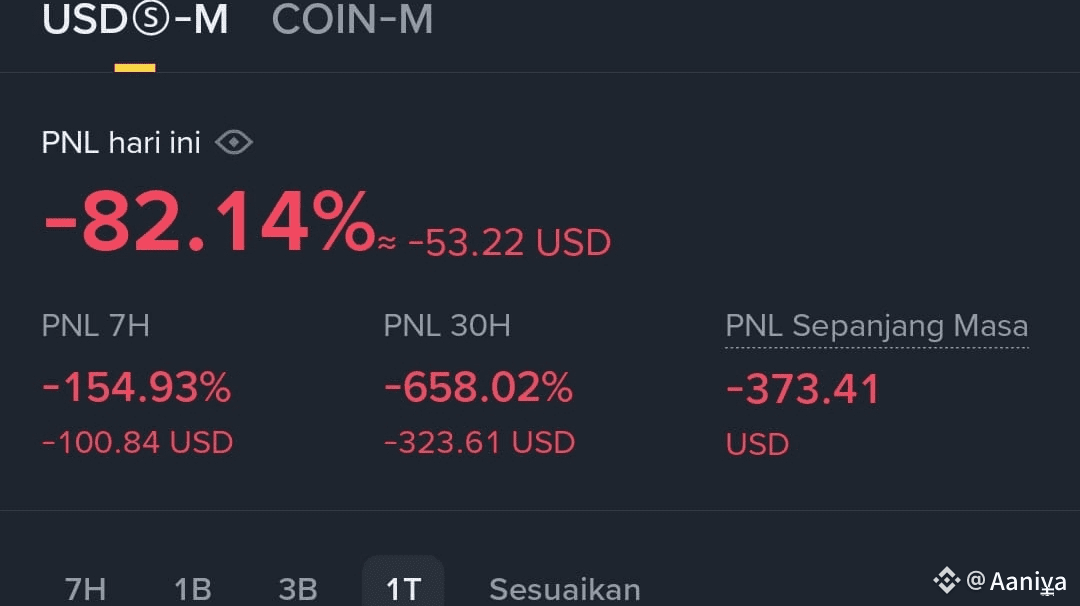
Task: Toggle the PNL visibility eye icon
Action: (x=234, y=143)
